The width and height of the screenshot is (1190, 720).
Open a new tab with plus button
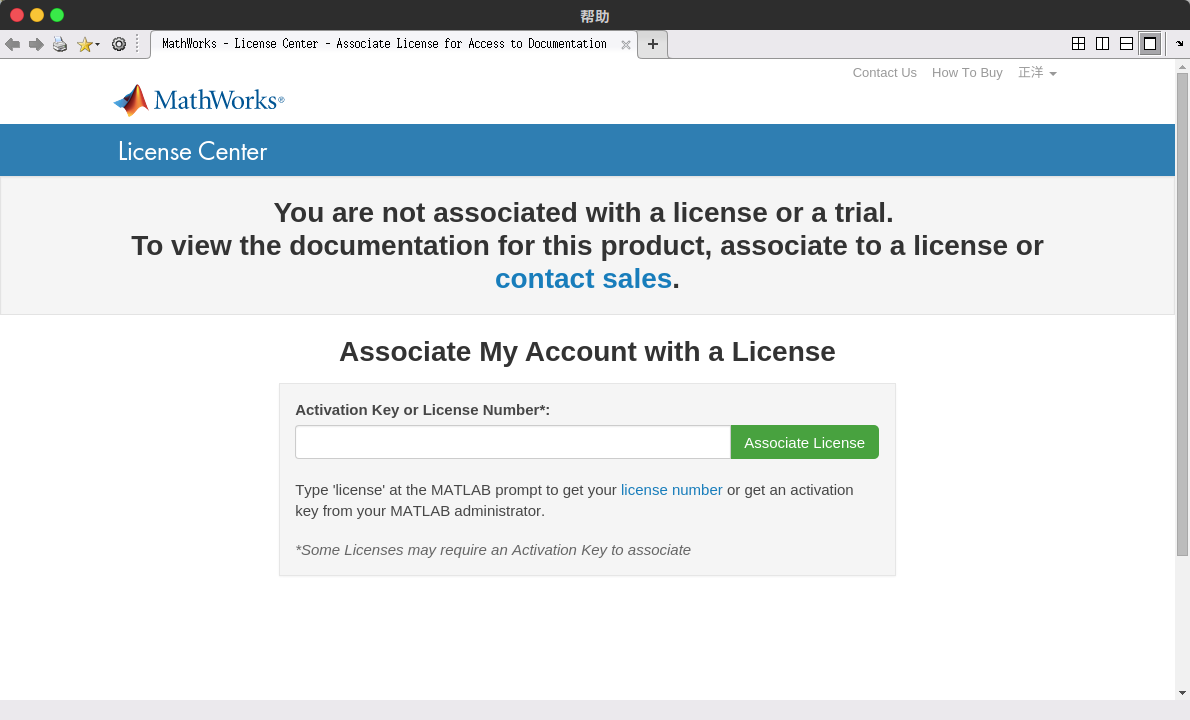(x=653, y=44)
